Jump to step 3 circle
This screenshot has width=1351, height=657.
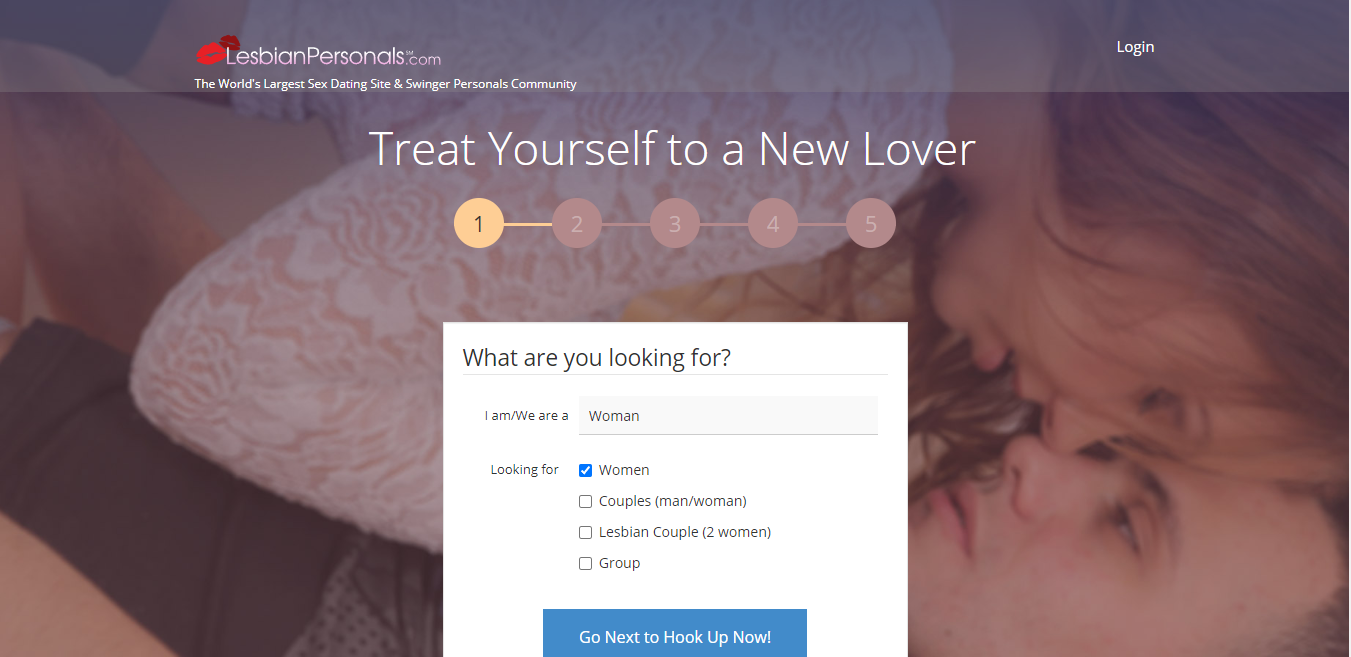click(x=675, y=223)
